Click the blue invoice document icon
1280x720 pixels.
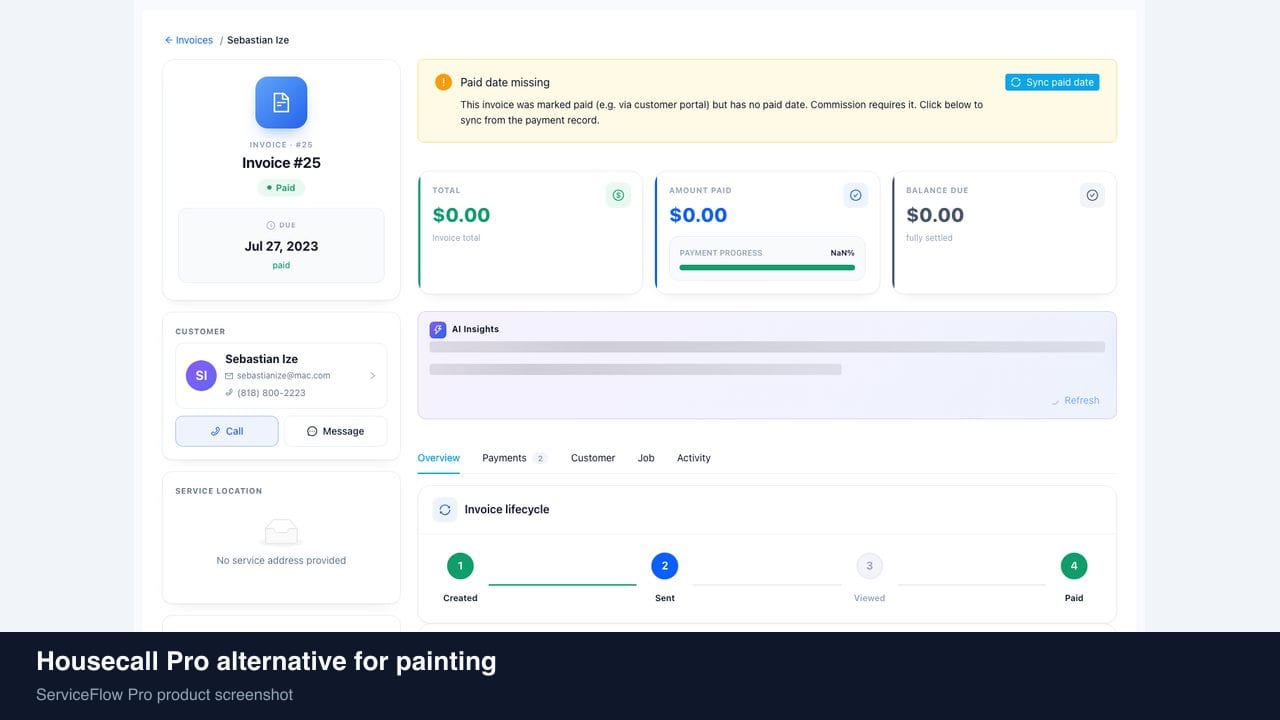(x=281, y=102)
